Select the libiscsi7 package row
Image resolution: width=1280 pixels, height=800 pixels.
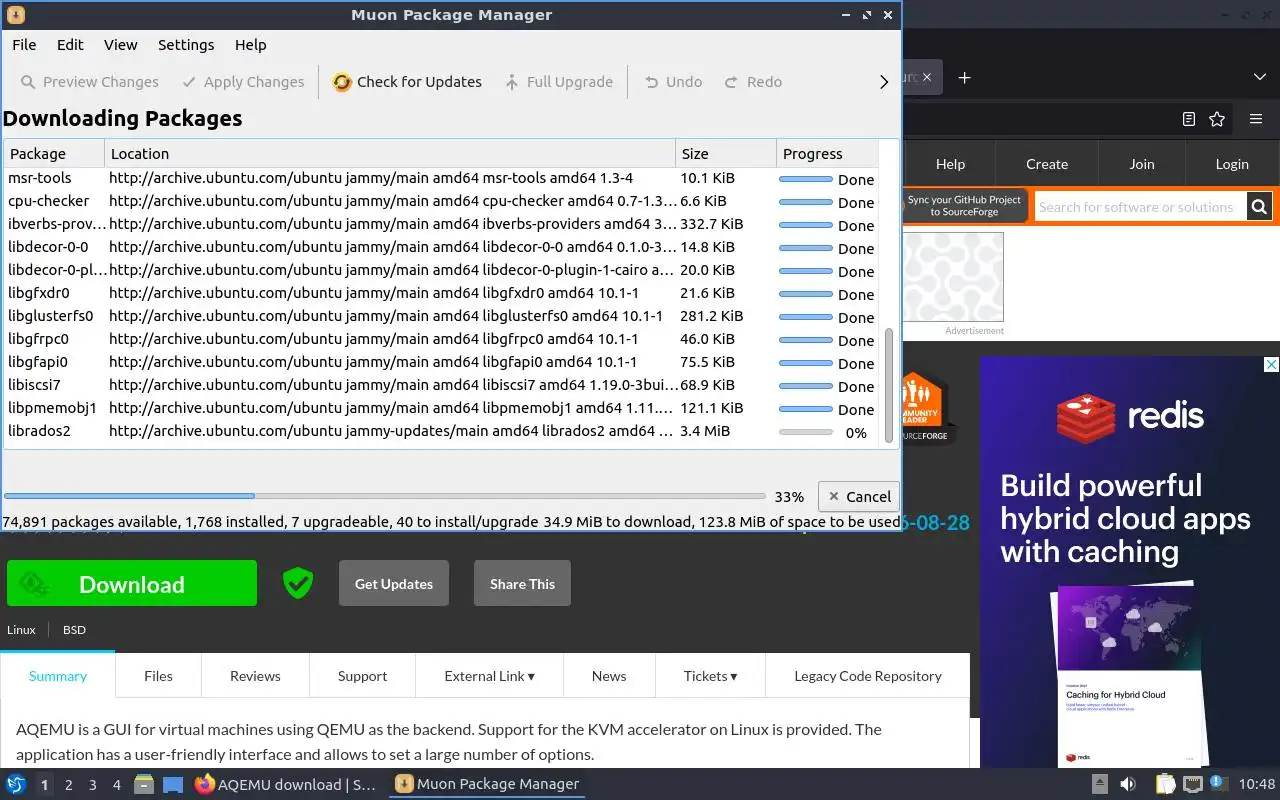(440, 386)
